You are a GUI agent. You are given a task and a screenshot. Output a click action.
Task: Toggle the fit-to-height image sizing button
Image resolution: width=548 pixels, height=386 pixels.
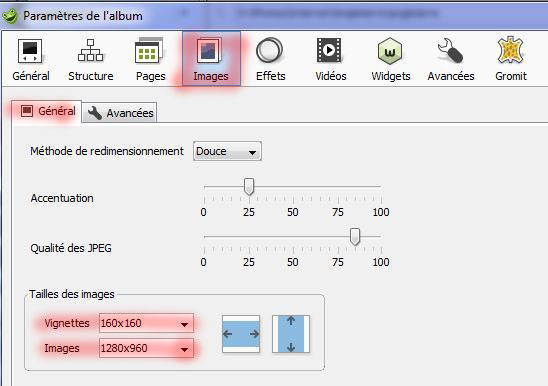click(x=291, y=334)
